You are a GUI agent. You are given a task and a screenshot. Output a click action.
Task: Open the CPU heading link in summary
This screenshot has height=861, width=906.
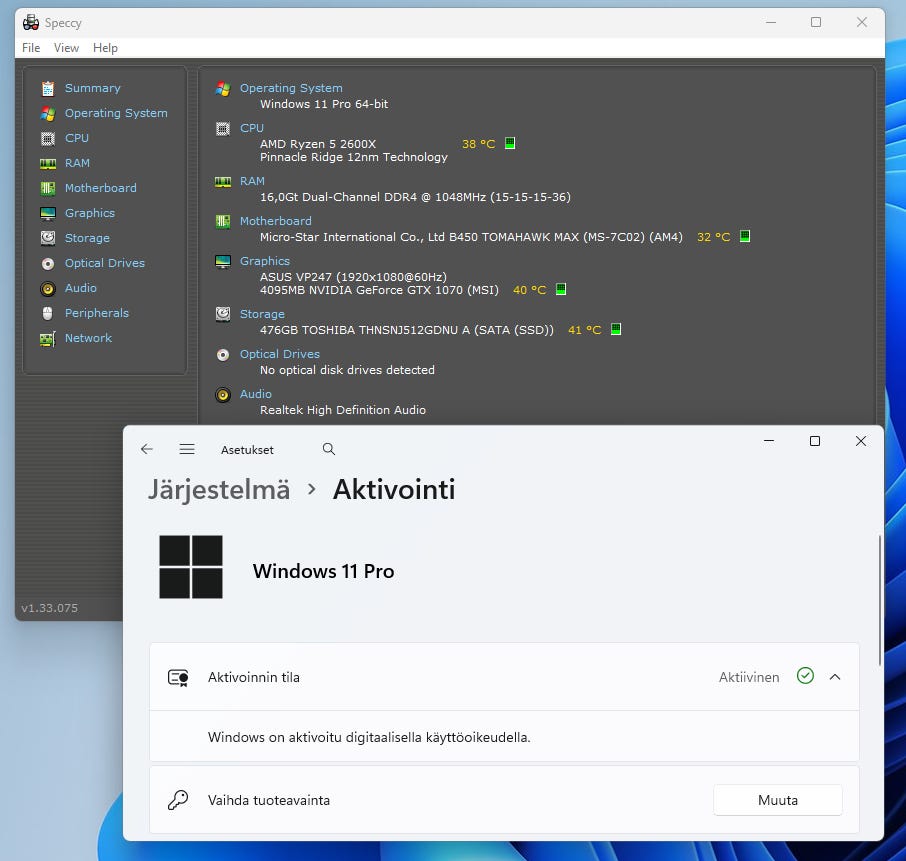click(x=252, y=128)
